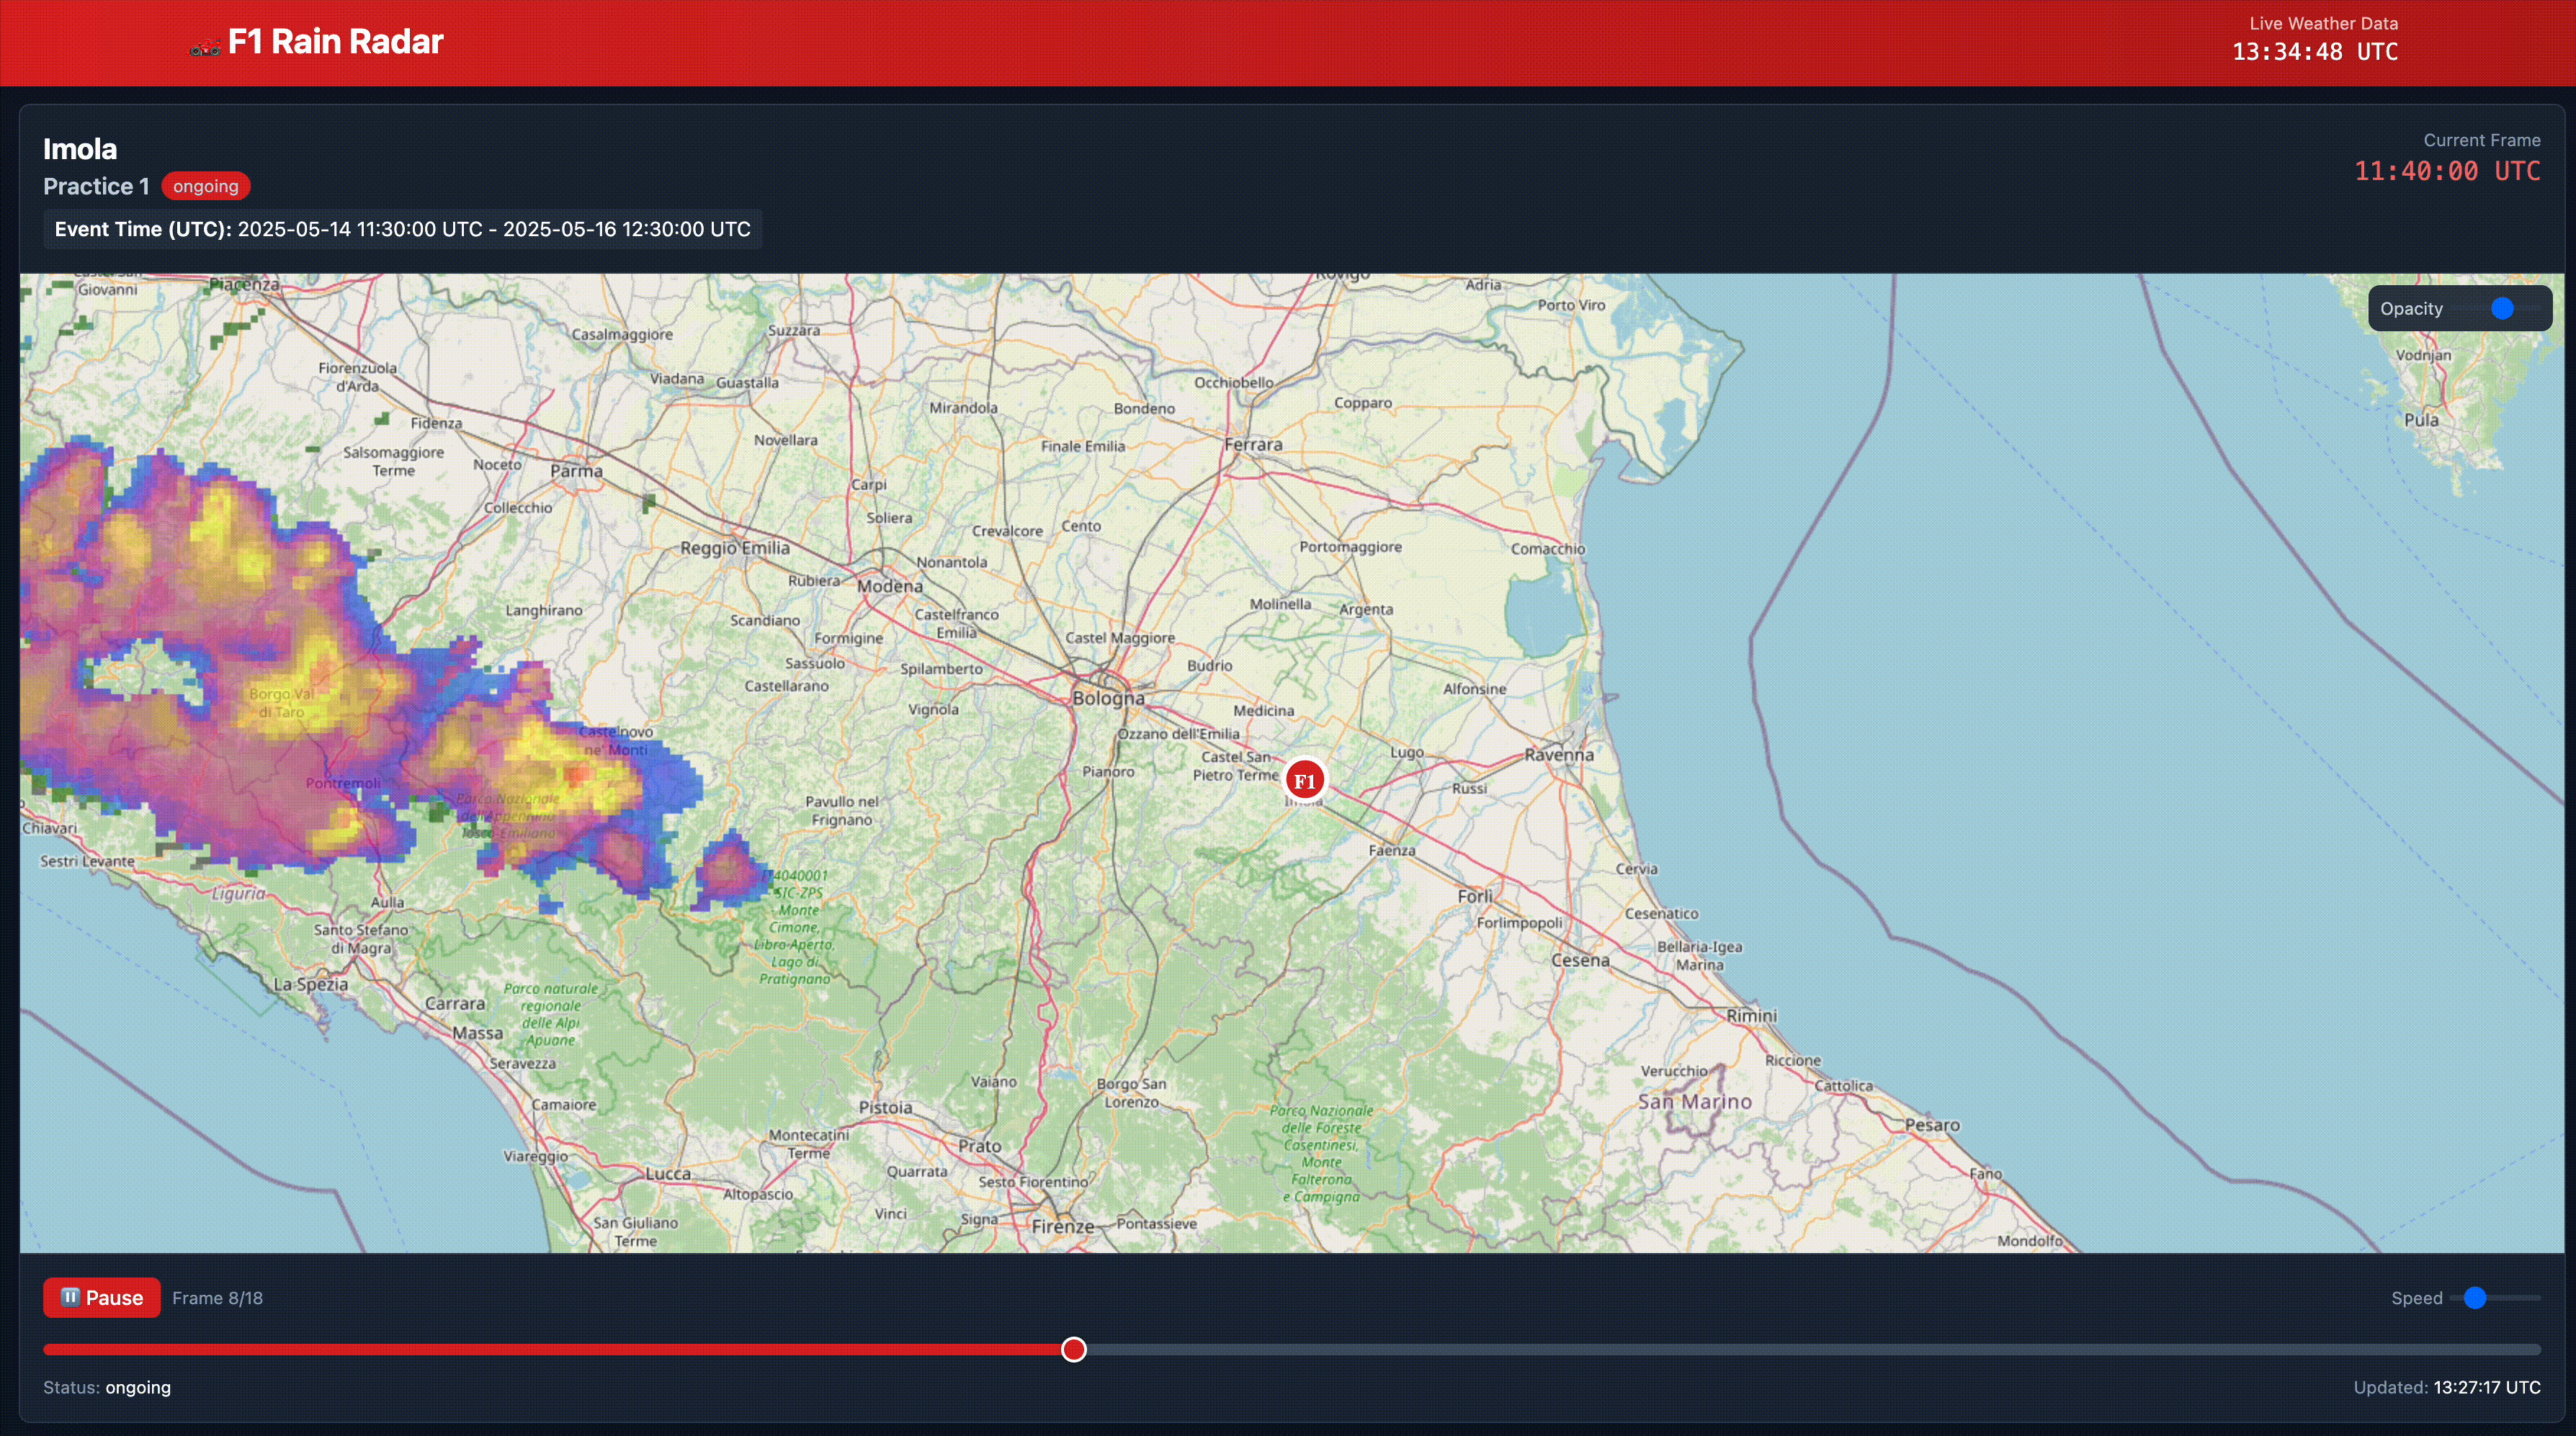Click the Current Frame timestamp readout
This screenshot has height=1436, width=2576.
click(x=2447, y=171)
